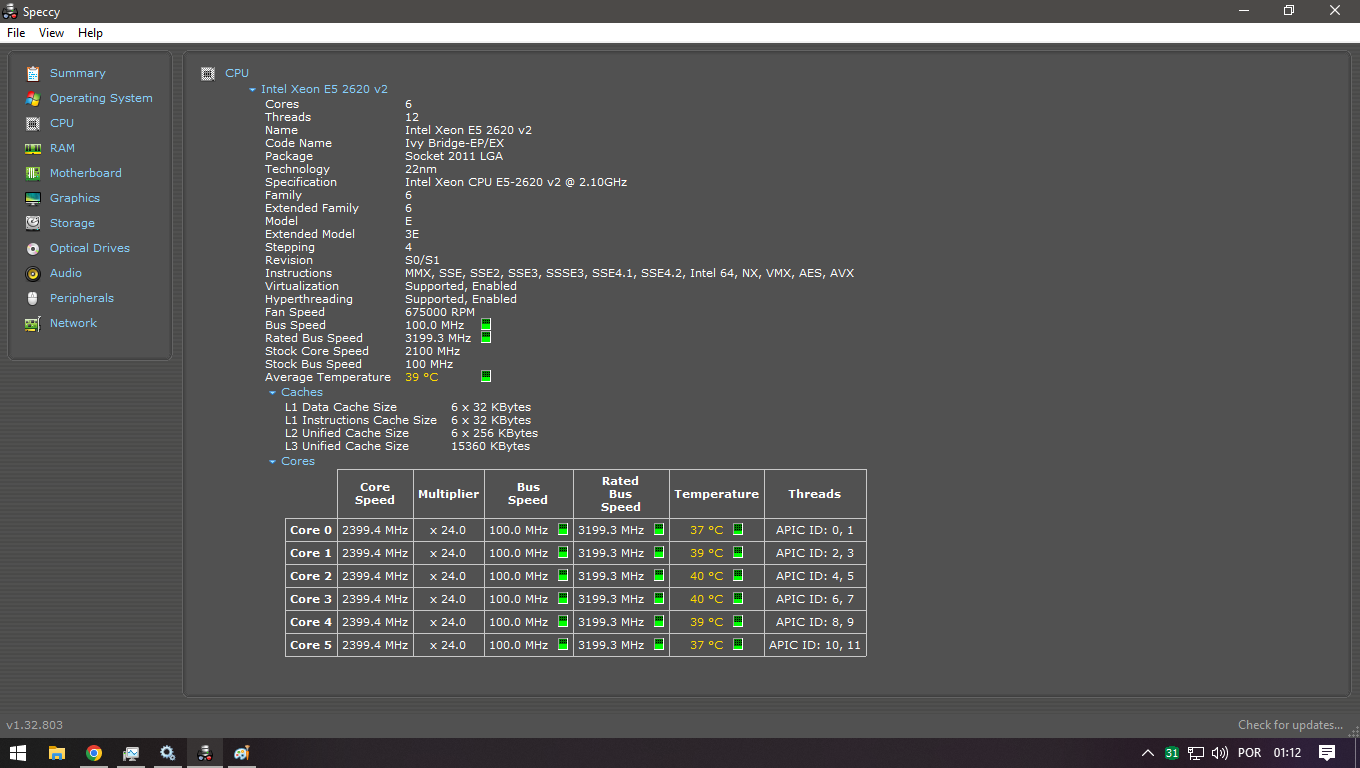Click the Fan Speed value 675000 RPM
The height and width of the screenshot is (768, 1360).
pyautogui.click(x=440, y=312)
